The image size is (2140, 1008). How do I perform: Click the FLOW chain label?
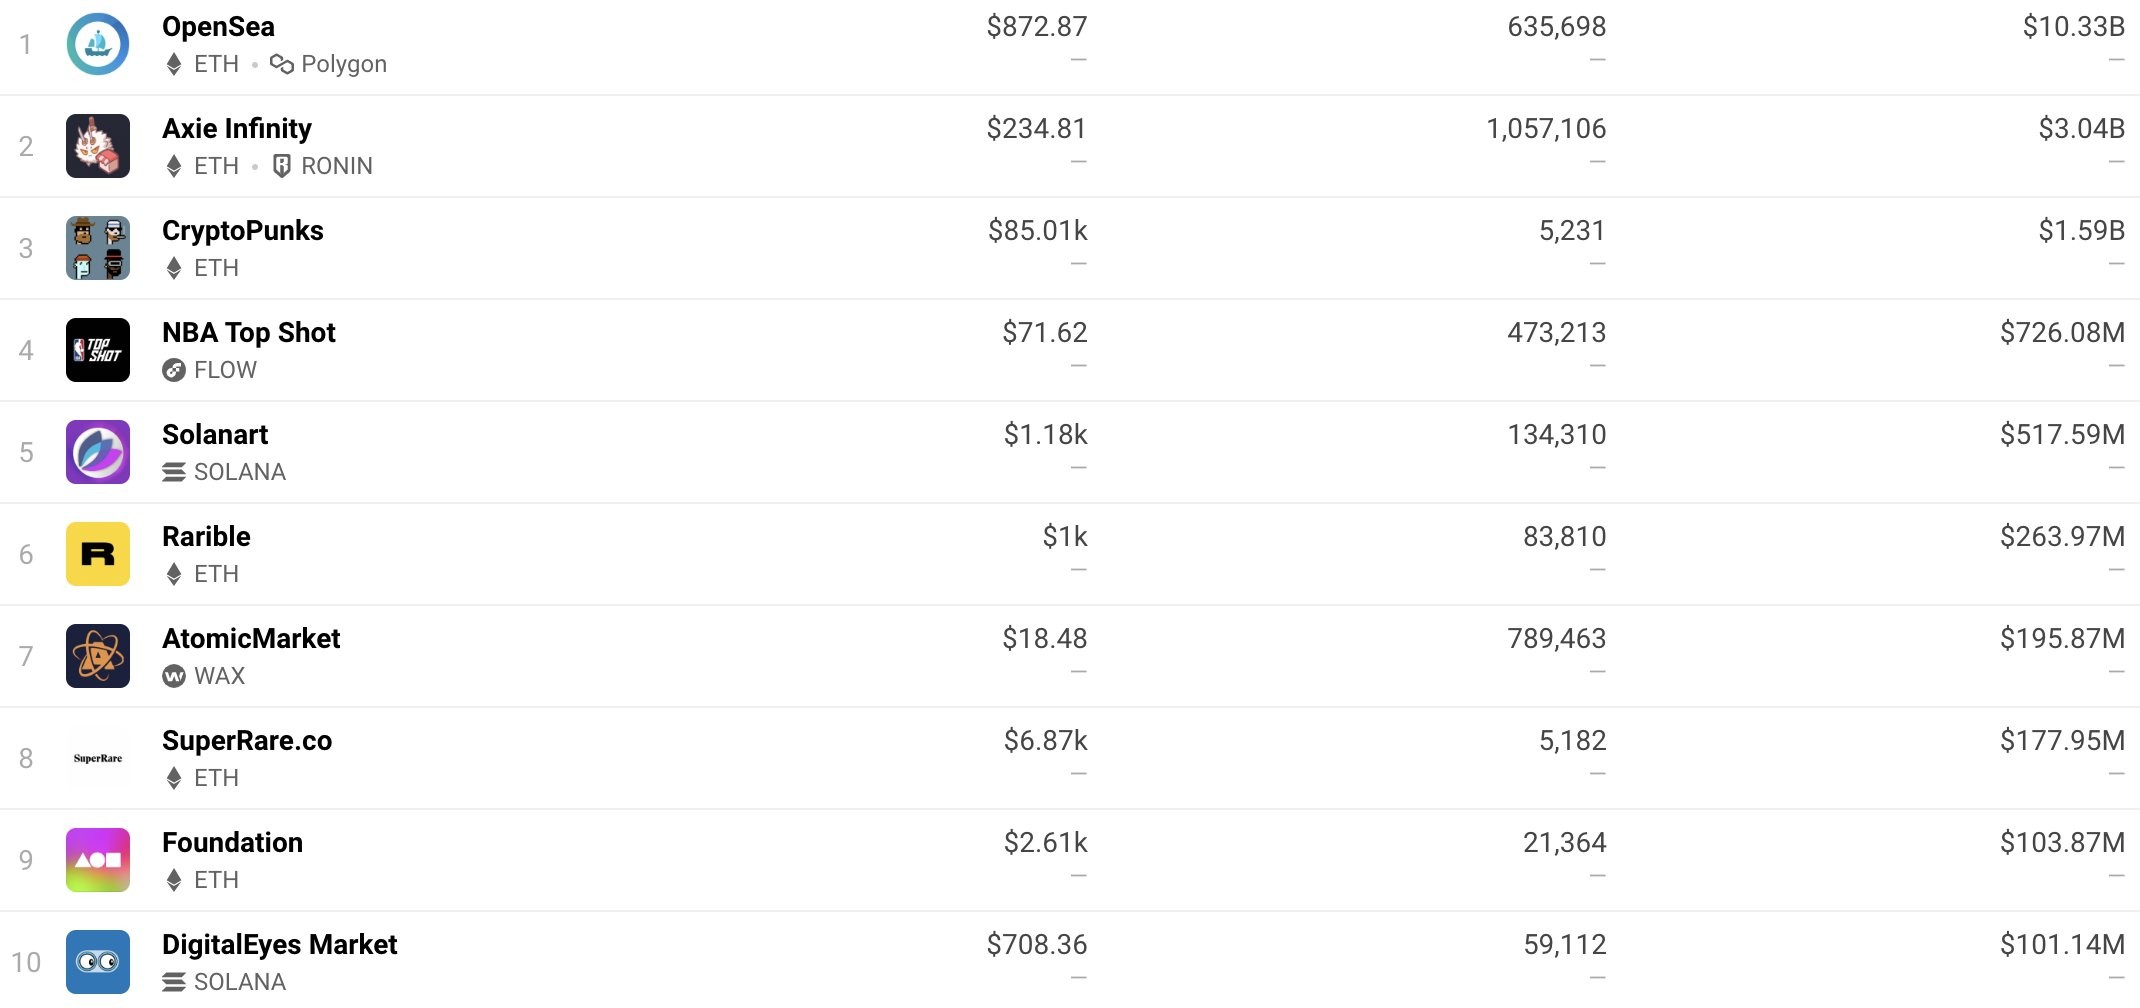click(210, 370)
